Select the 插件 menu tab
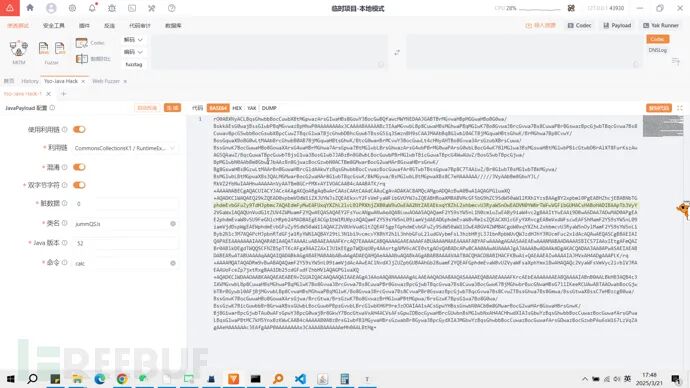Screen dimensions: 690x388 [84, 26]
